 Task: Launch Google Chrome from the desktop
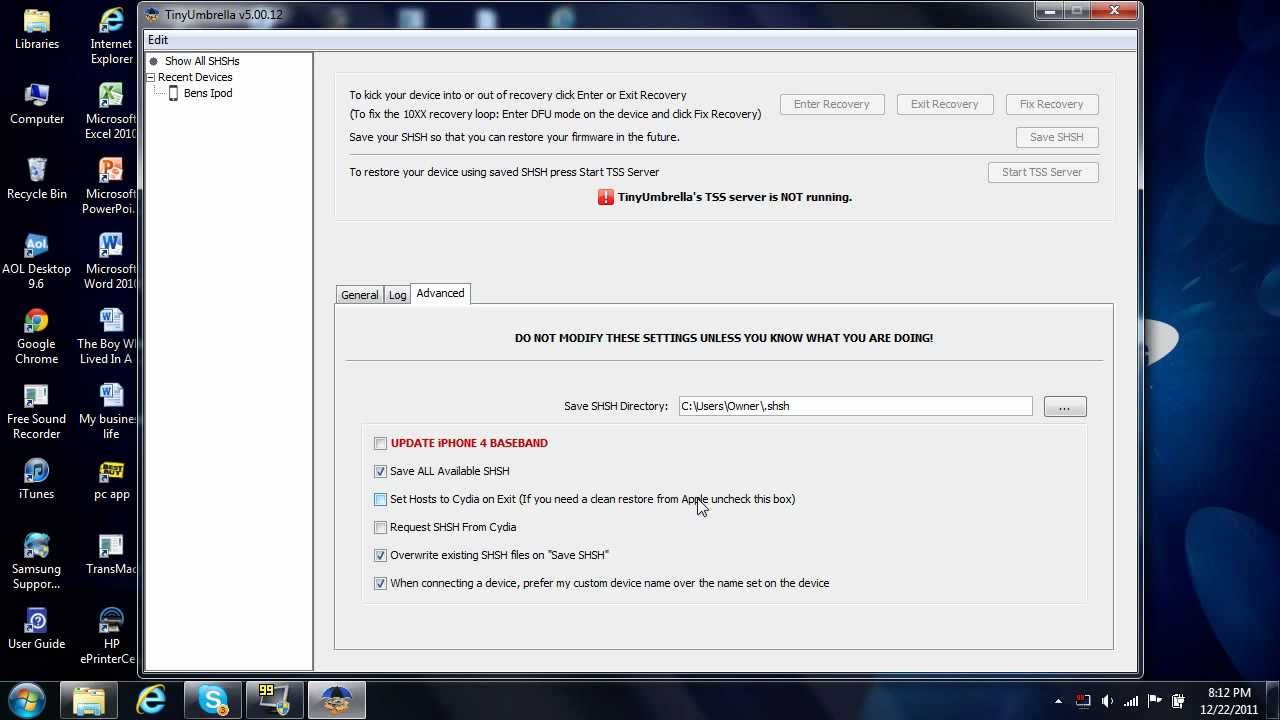tap(37, 337)
